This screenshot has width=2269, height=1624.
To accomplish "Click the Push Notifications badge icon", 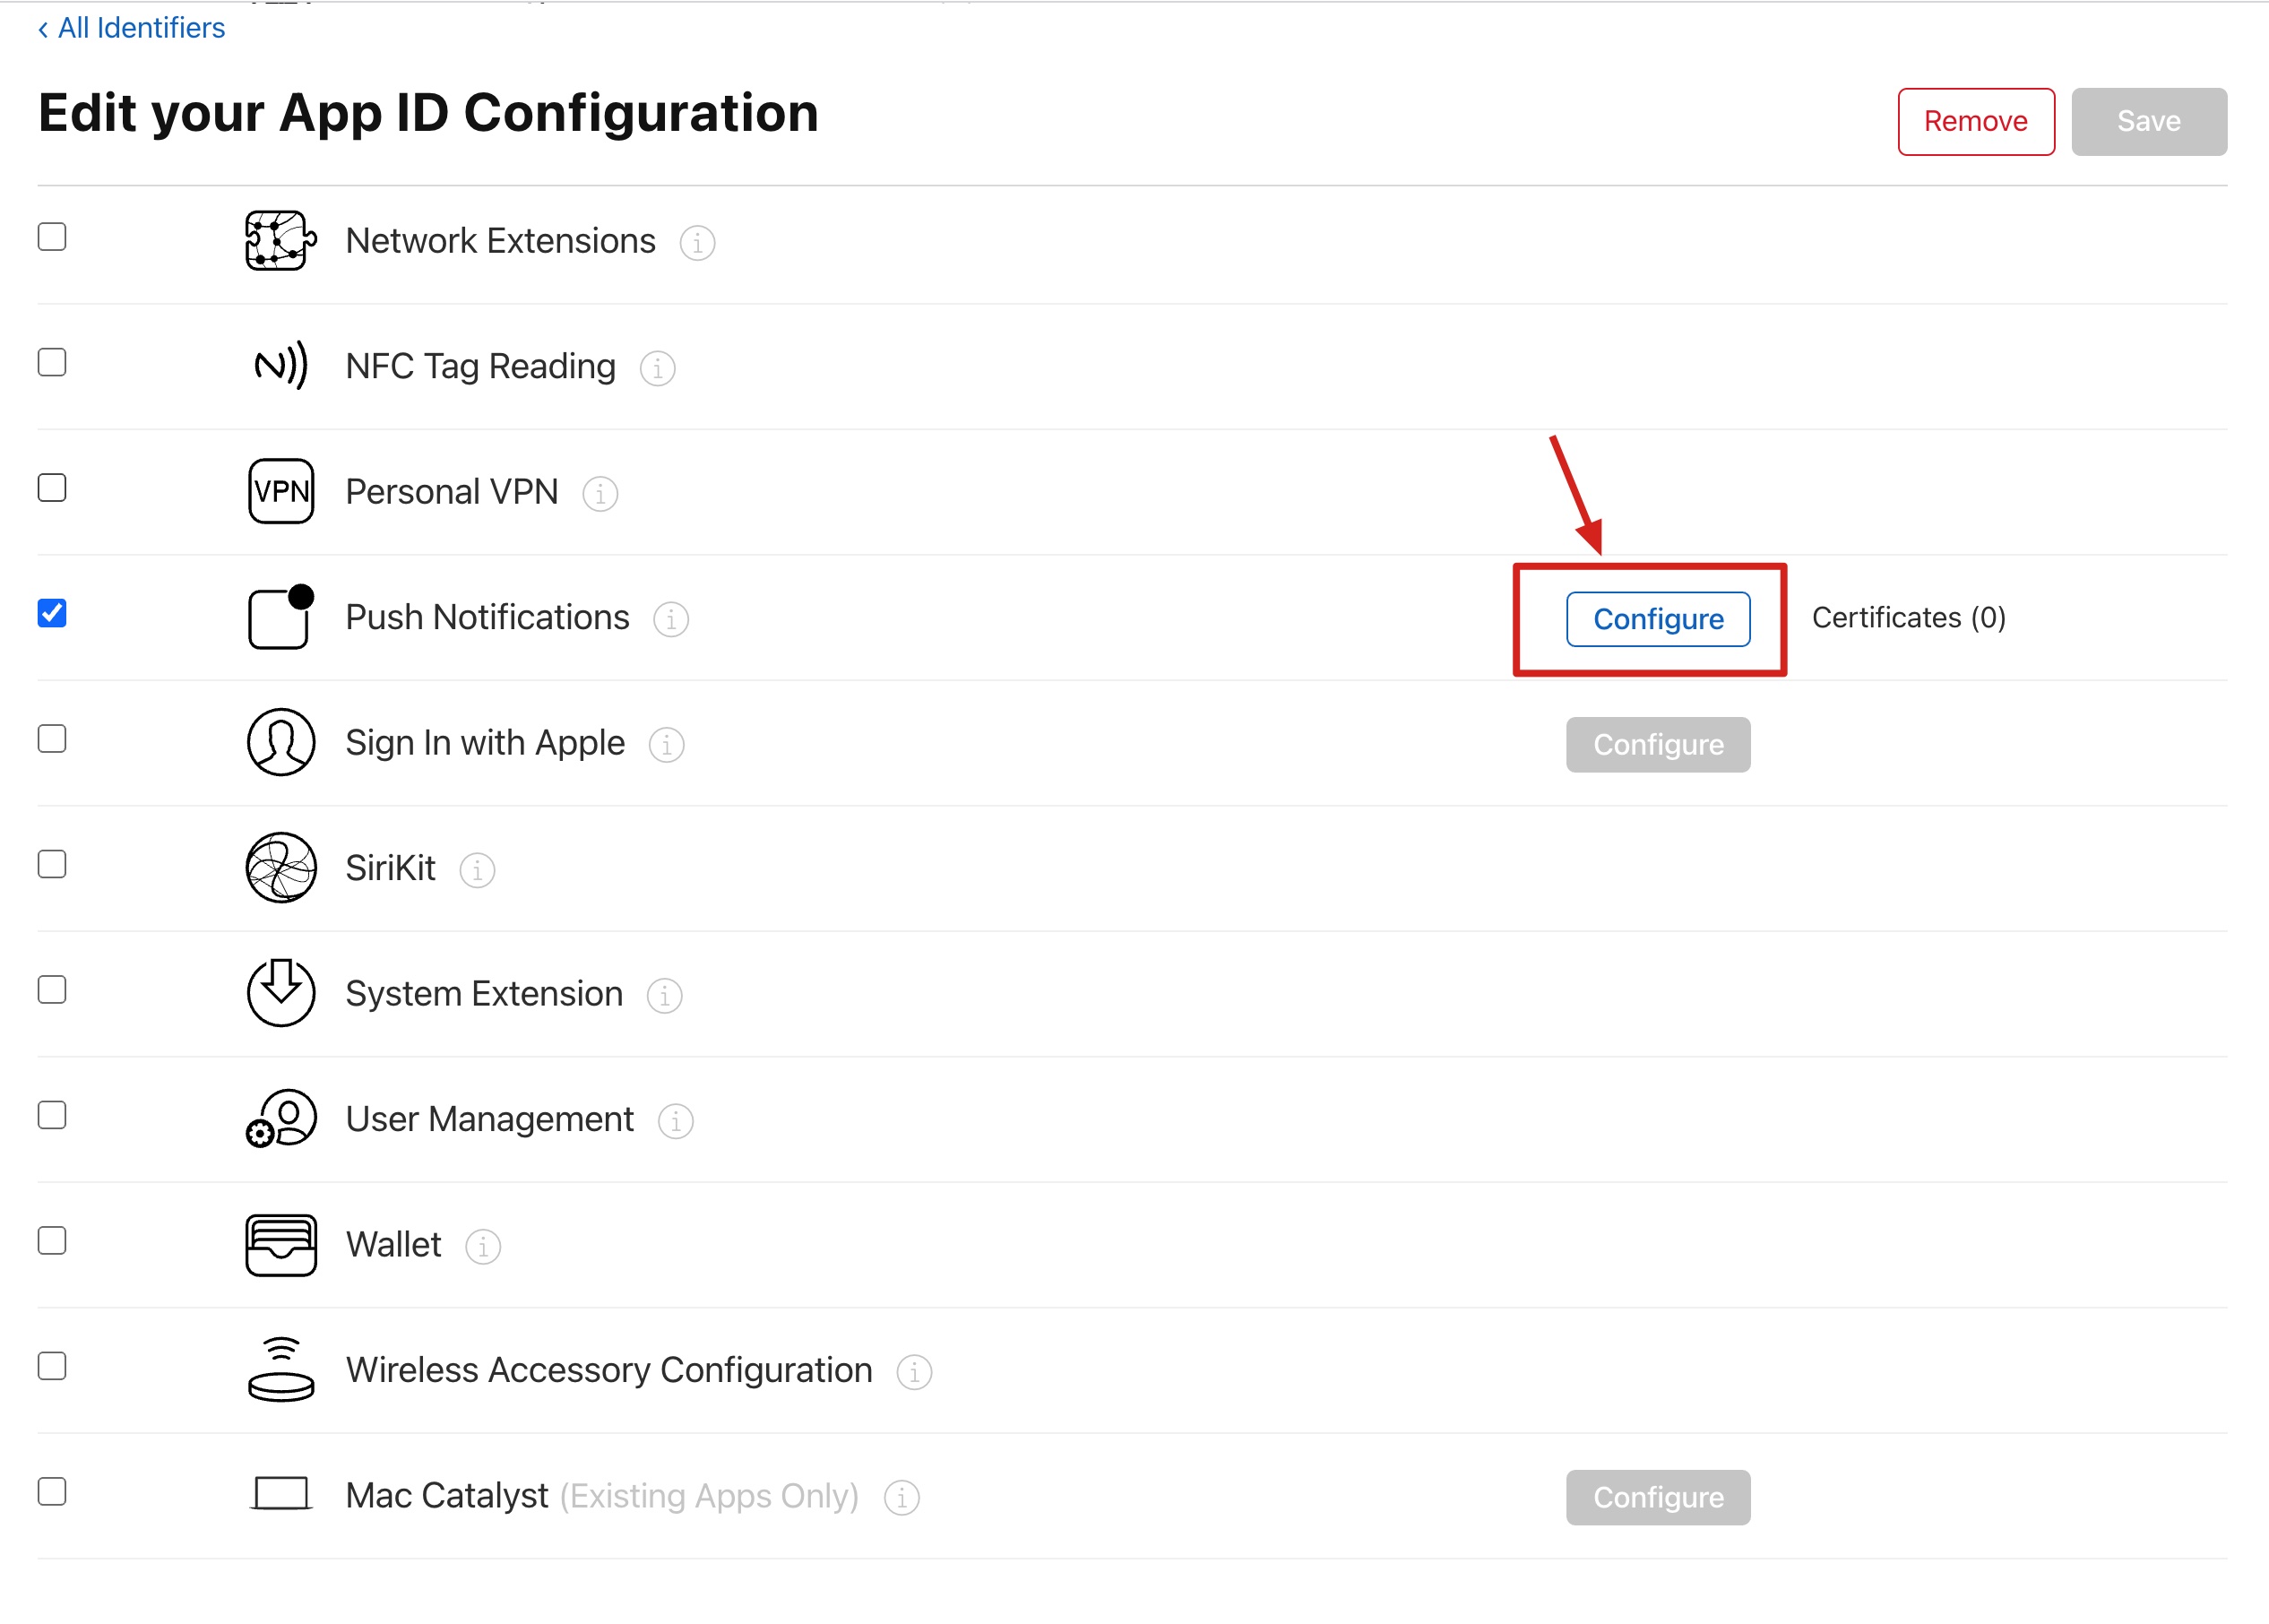I will [280, 617].
